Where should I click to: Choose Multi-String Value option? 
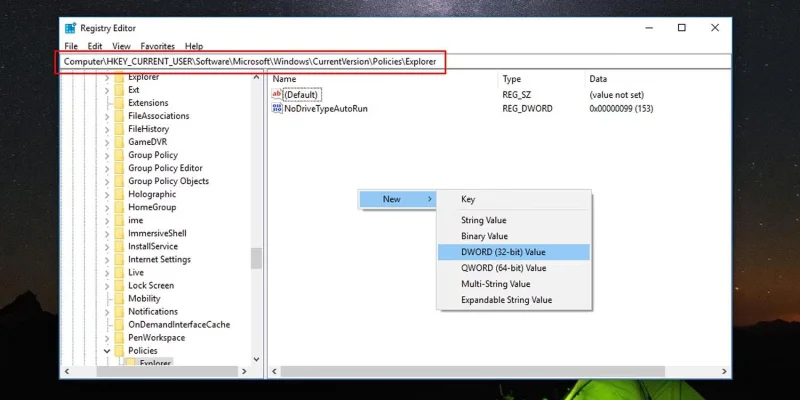point(514,284)
